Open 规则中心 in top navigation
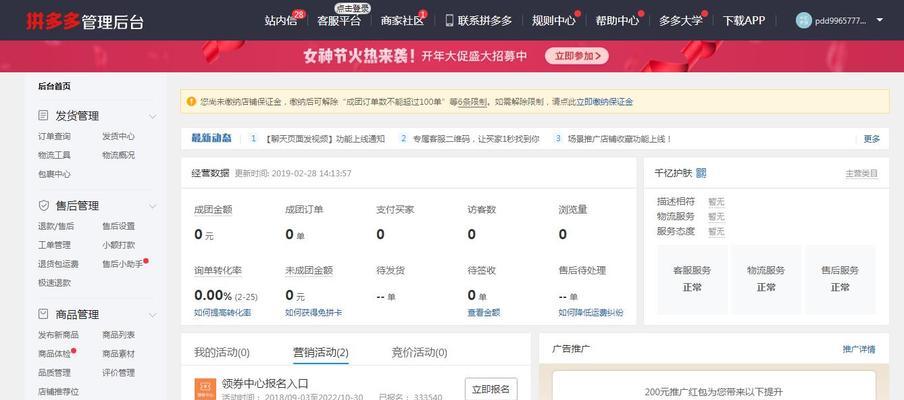 pos(553,20)
